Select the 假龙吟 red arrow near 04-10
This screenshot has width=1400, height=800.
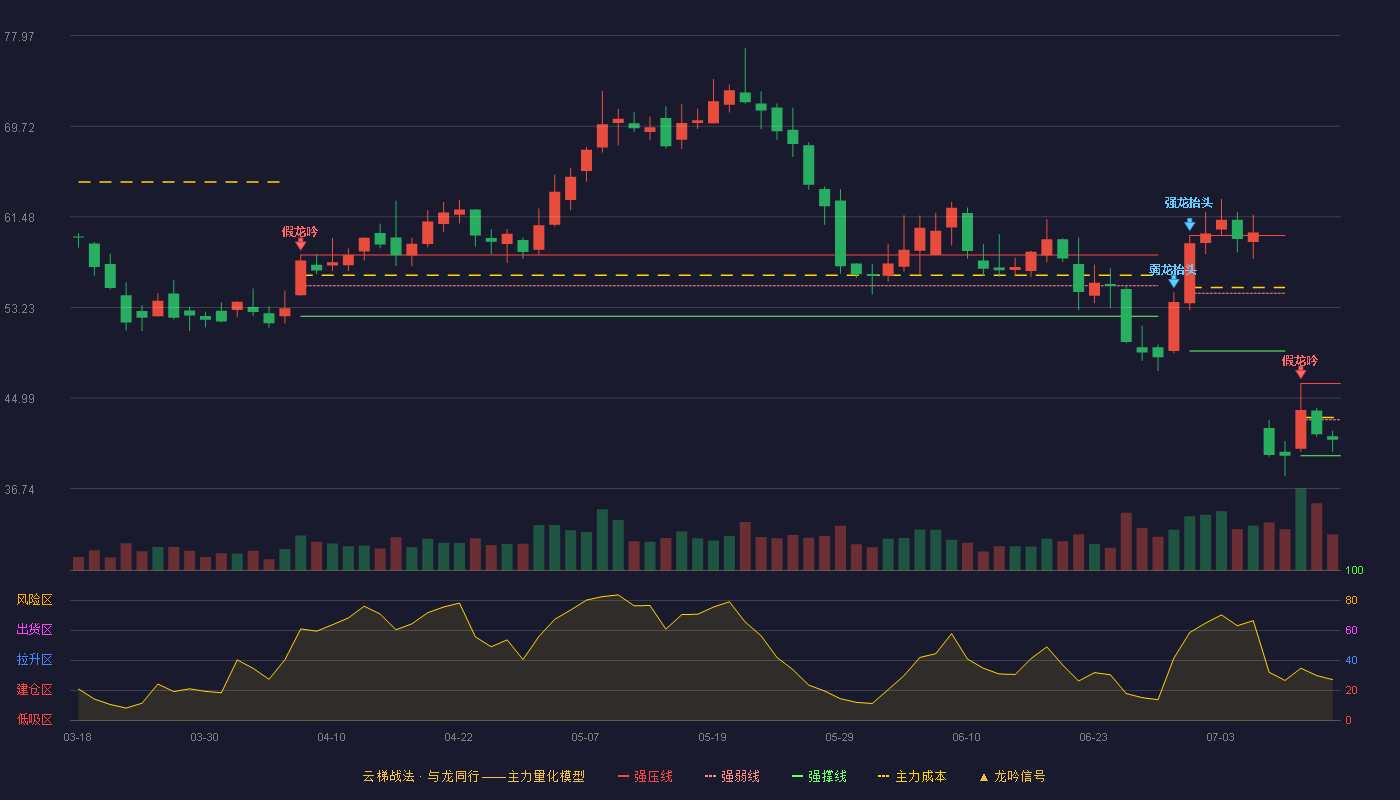[300, 243]
